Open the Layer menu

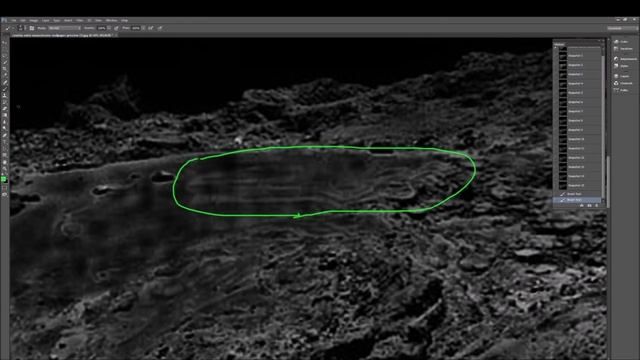(x=46, y=20)
